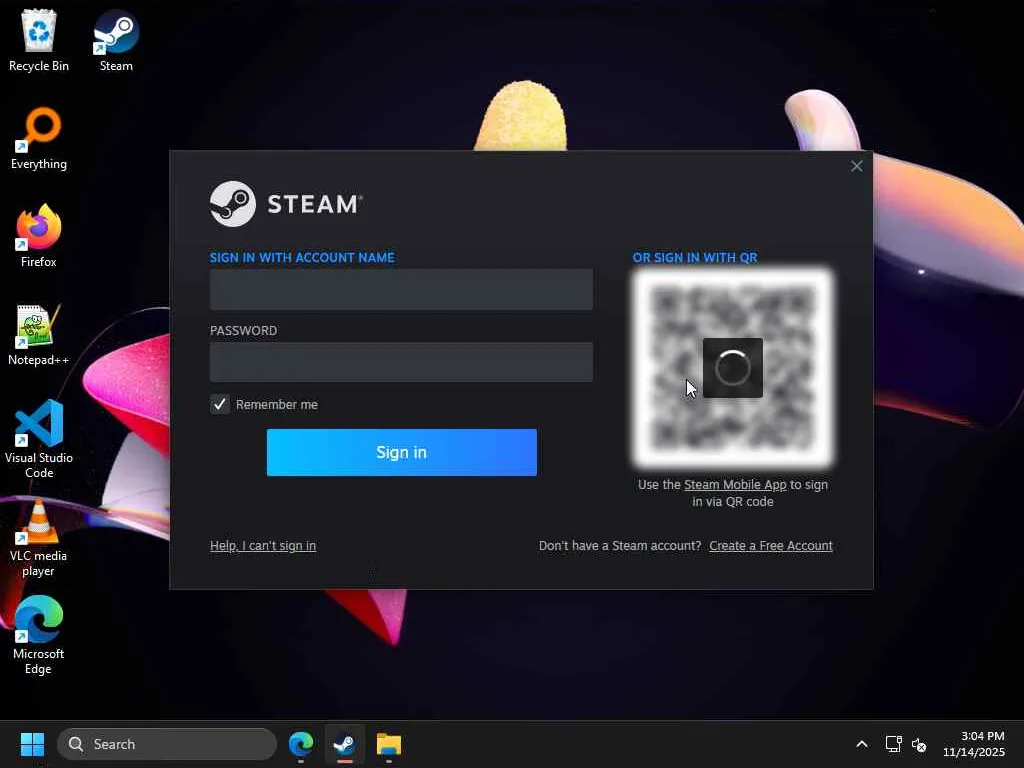Viewport: 1024px width, 768px height.
Task: Click the Password input field
Action: coord(401,362)
